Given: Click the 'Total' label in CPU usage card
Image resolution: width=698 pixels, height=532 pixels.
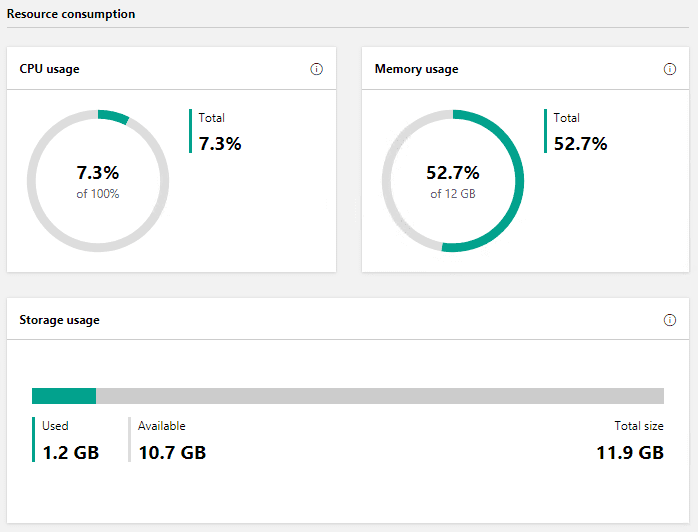Looking at the screenshot, I should pos(211,118).
